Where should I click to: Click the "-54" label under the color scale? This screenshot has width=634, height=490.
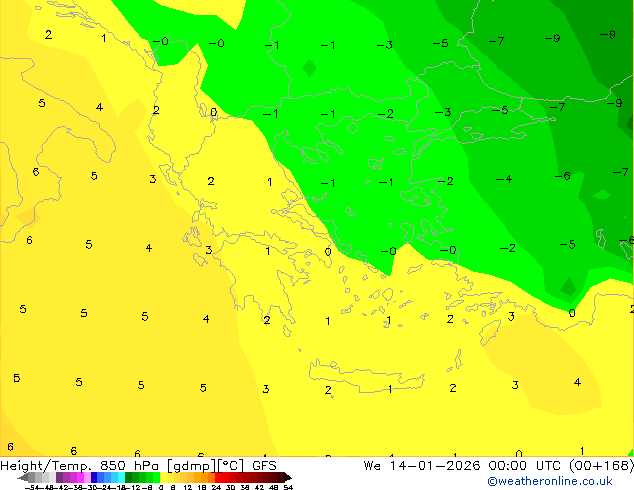[x=32, y=487]
